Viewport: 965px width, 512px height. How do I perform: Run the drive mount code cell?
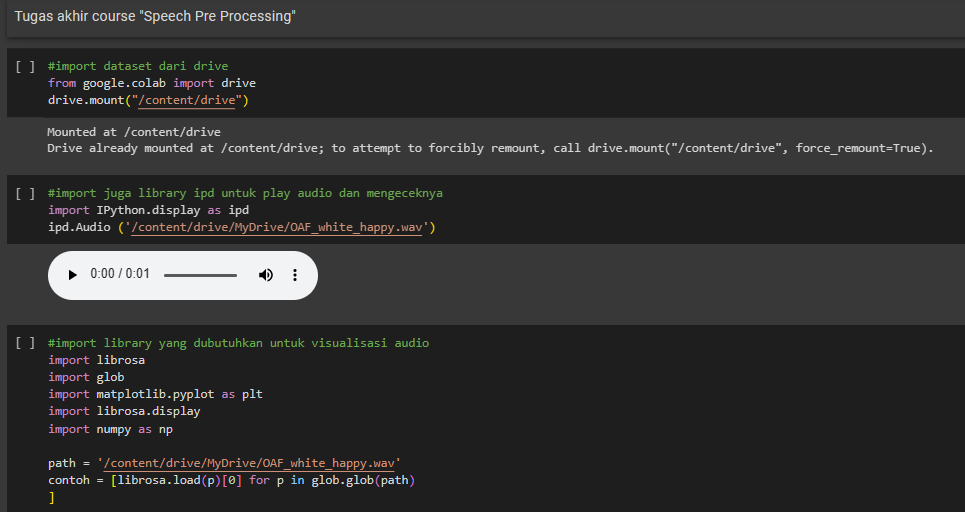tap(25, 67)
